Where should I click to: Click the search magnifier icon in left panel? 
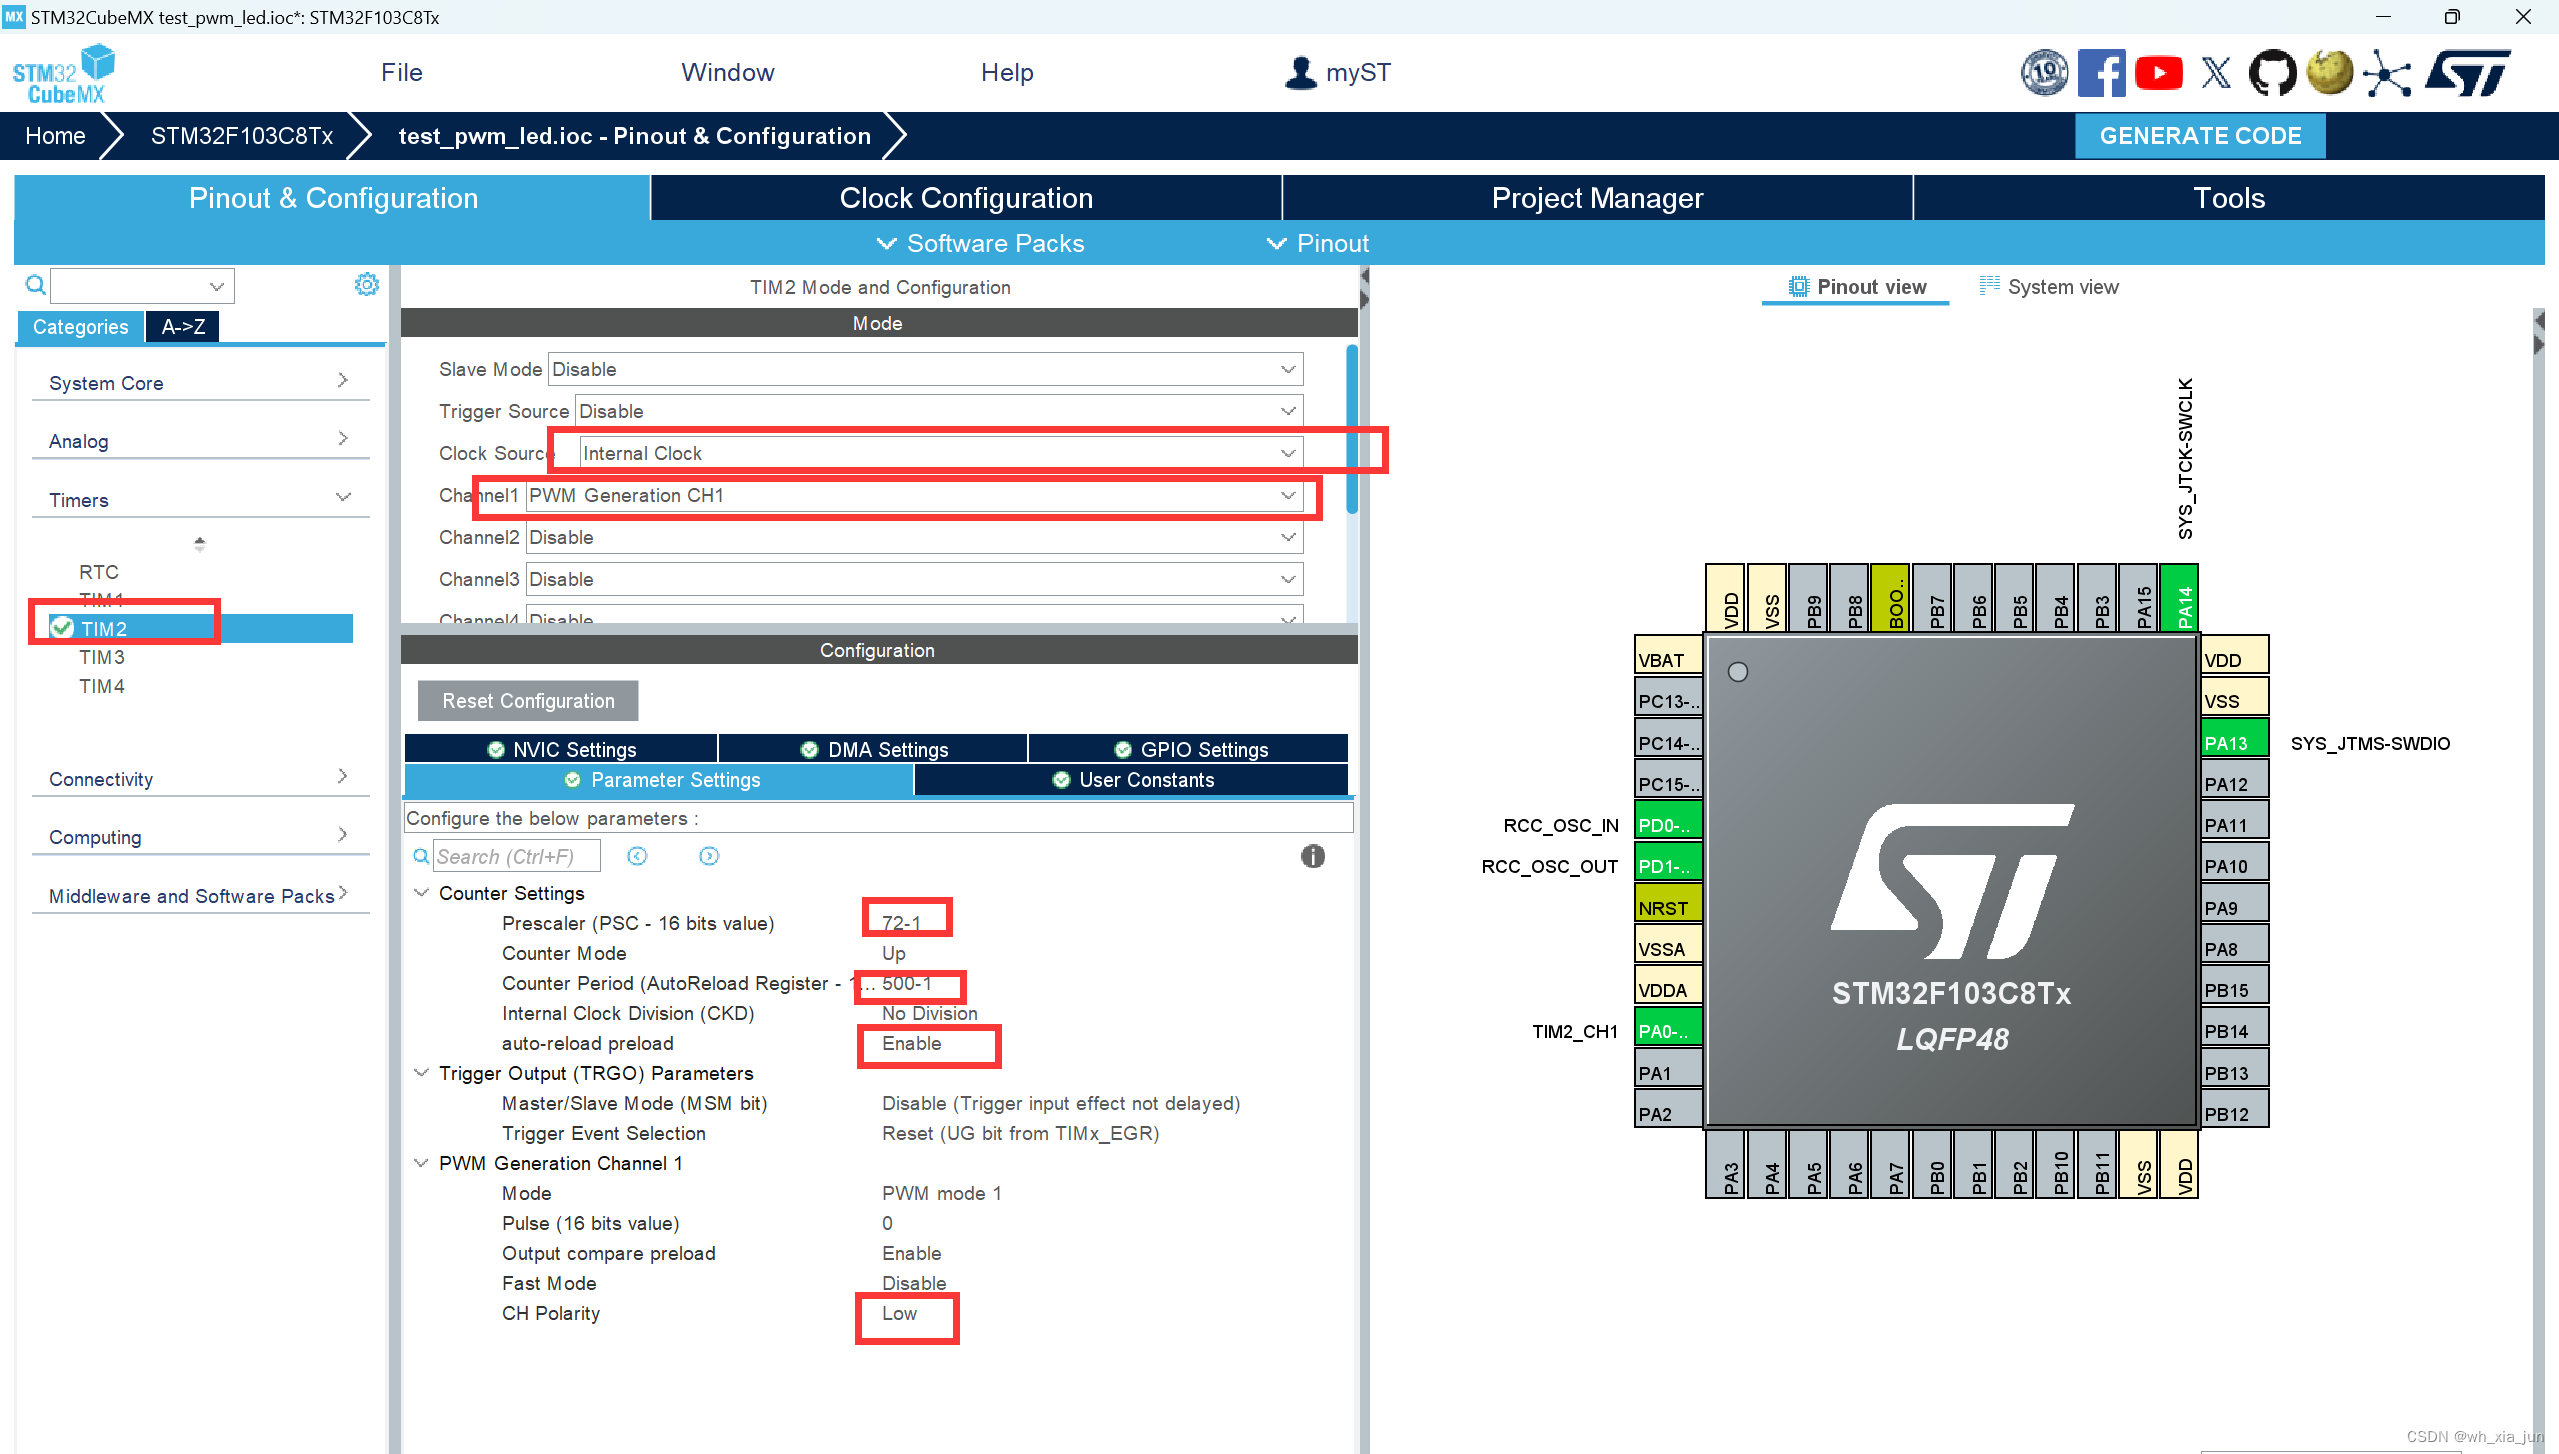[x=35, y=286]
